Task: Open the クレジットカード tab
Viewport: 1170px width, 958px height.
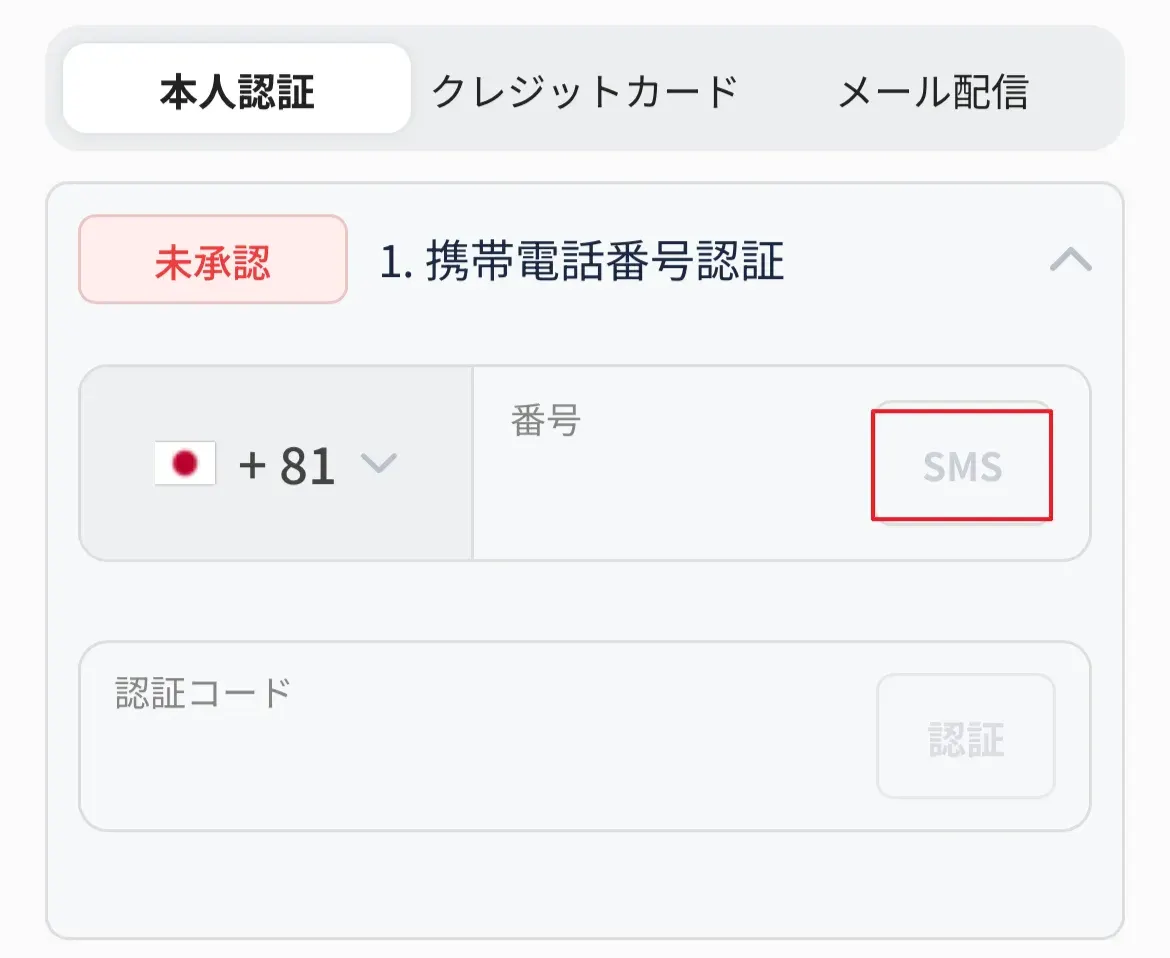Action: click(584, 92)
